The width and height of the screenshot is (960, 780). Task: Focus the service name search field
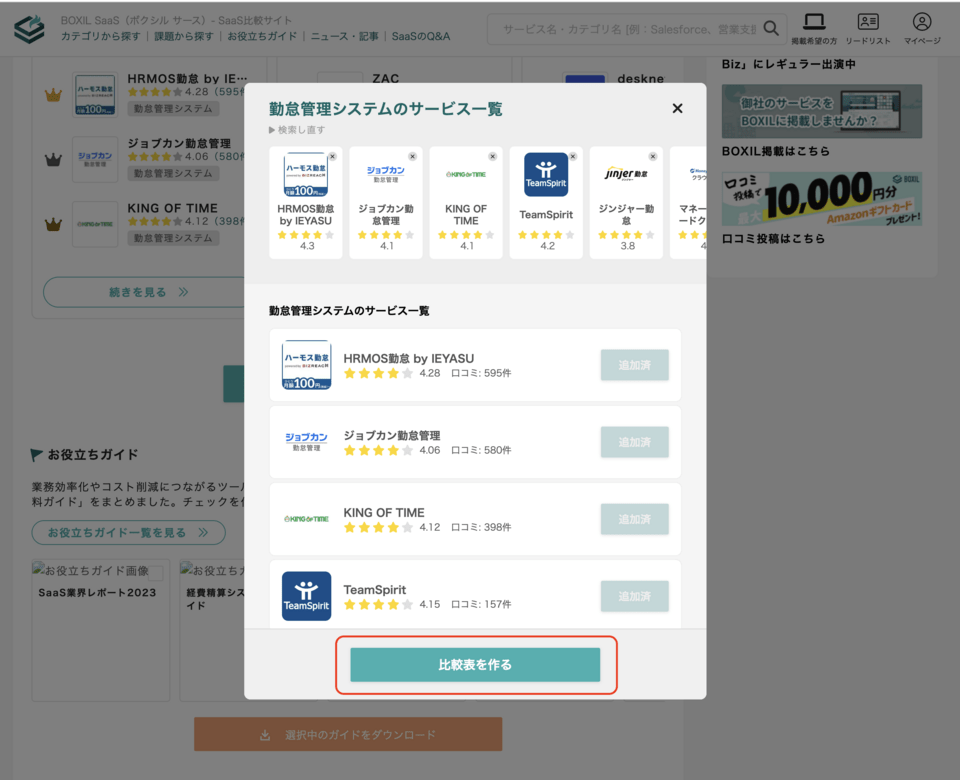630,29
